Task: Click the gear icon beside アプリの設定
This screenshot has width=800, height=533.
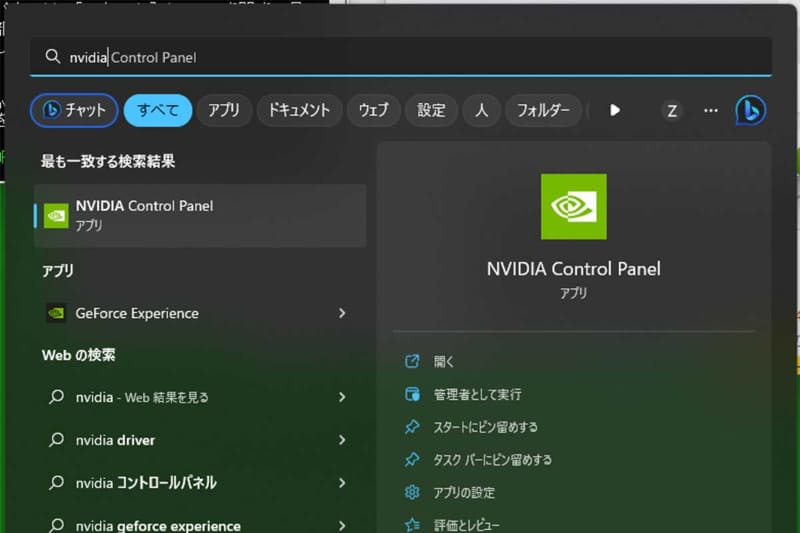Action: tap(412, 492)
